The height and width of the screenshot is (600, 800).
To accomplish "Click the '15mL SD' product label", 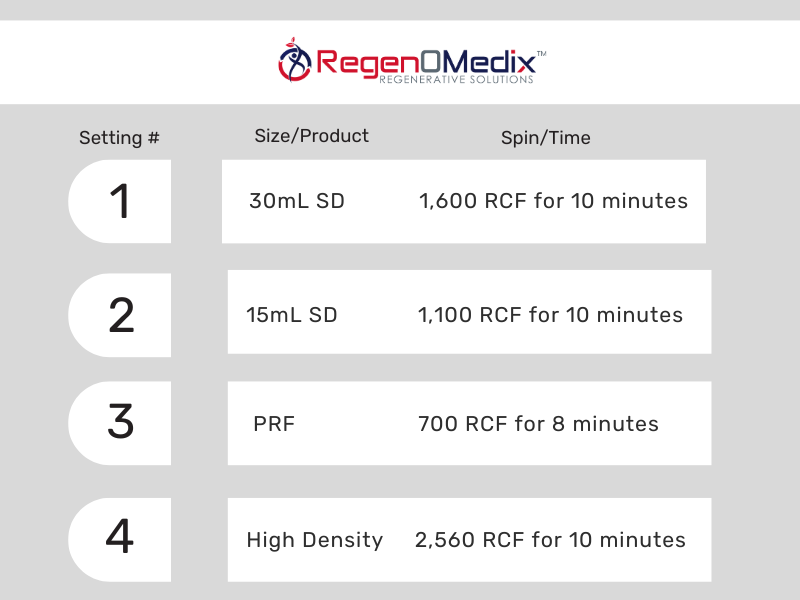I will [292, 315].
